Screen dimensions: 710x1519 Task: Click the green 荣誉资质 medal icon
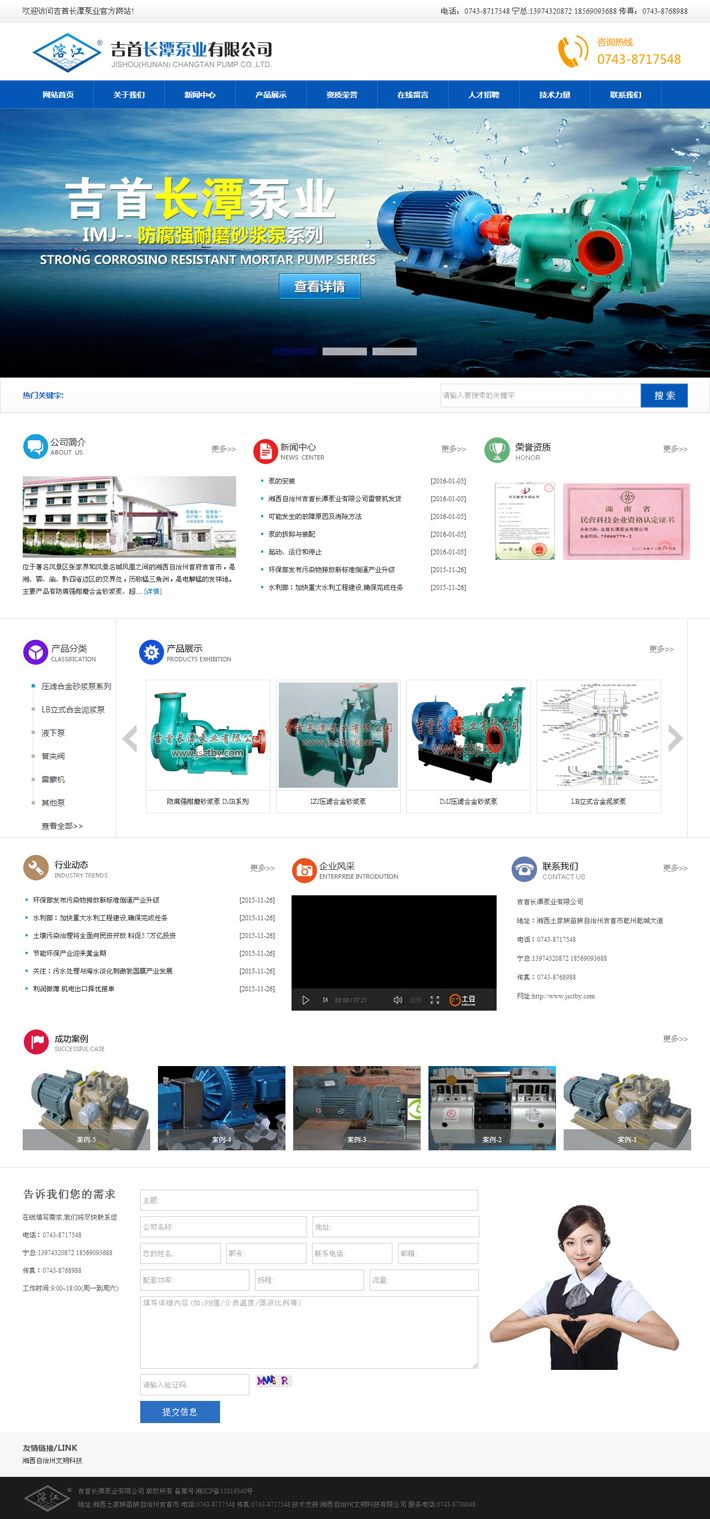pos(497,451)
